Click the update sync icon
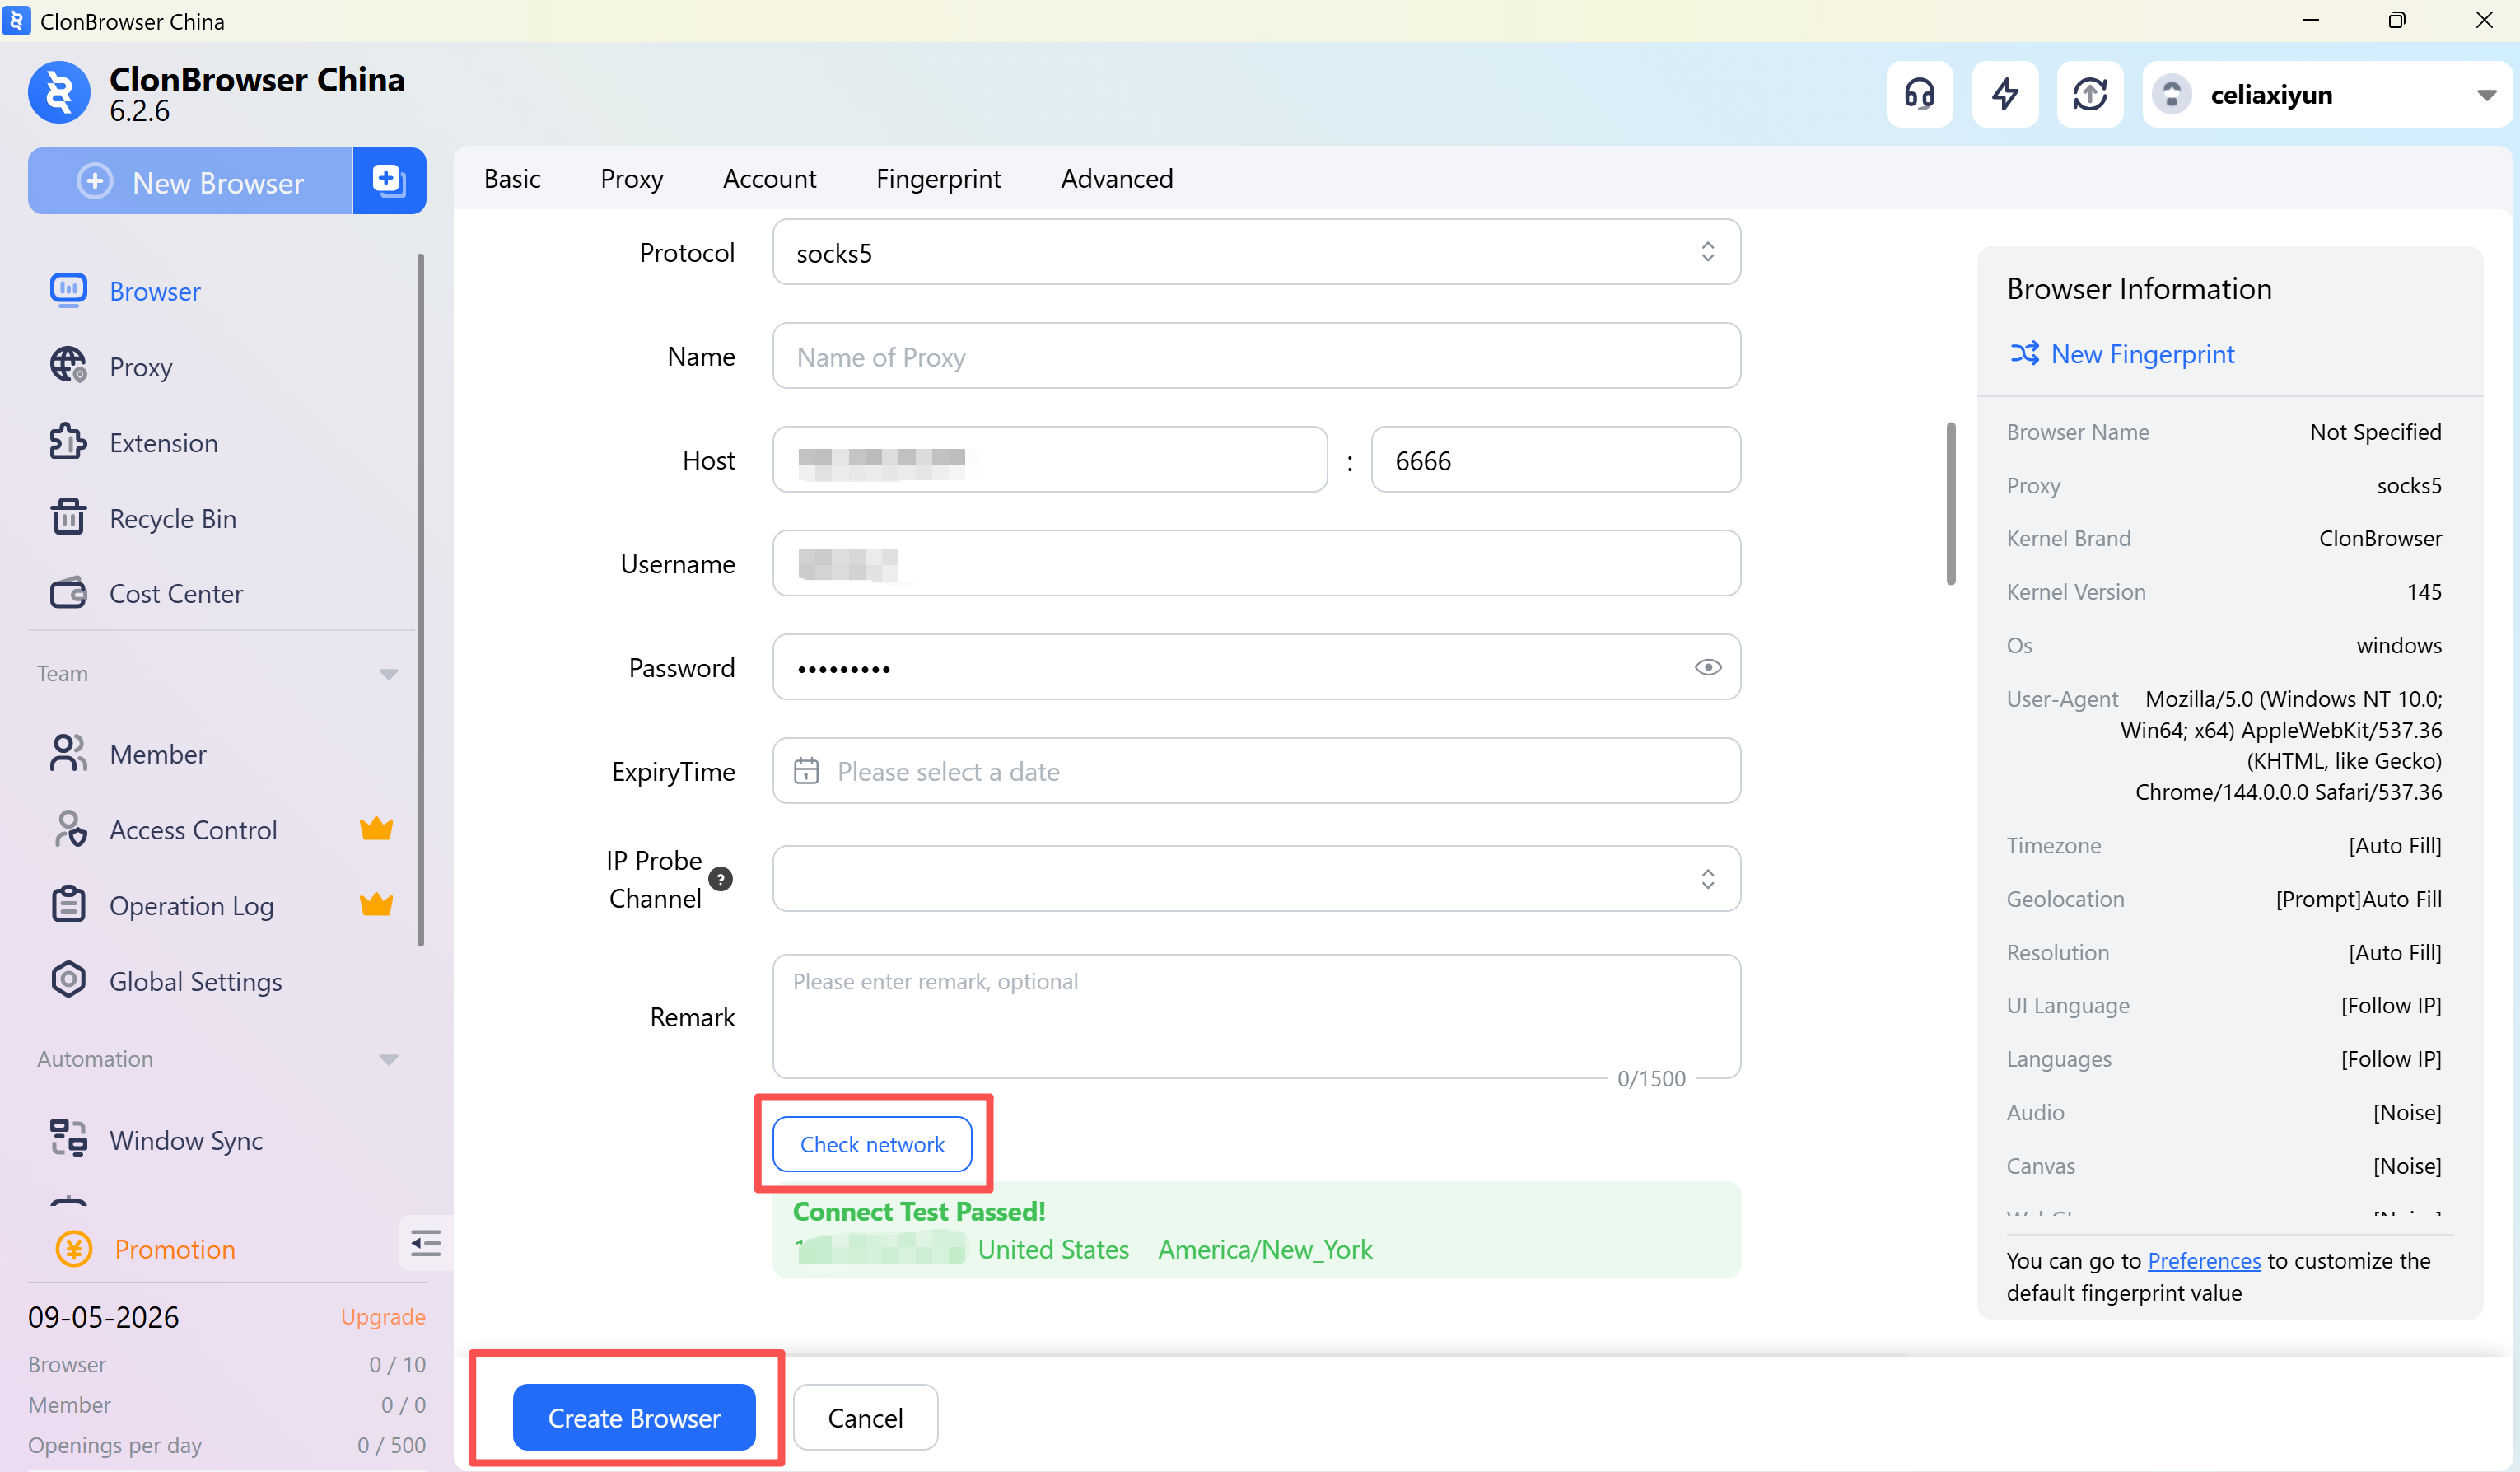2520x1472 pixels. tap(2089, 94)
